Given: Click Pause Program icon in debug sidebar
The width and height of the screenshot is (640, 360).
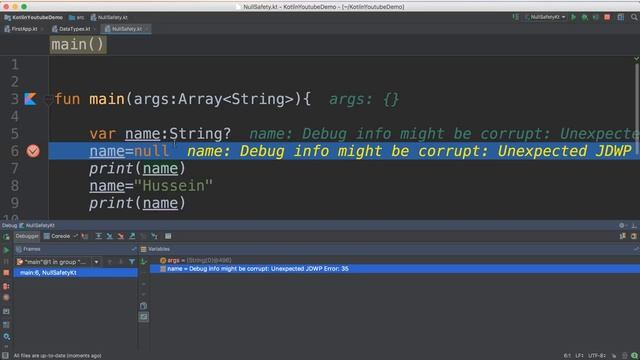Looking at the screenshot, I should pos(6,261).
